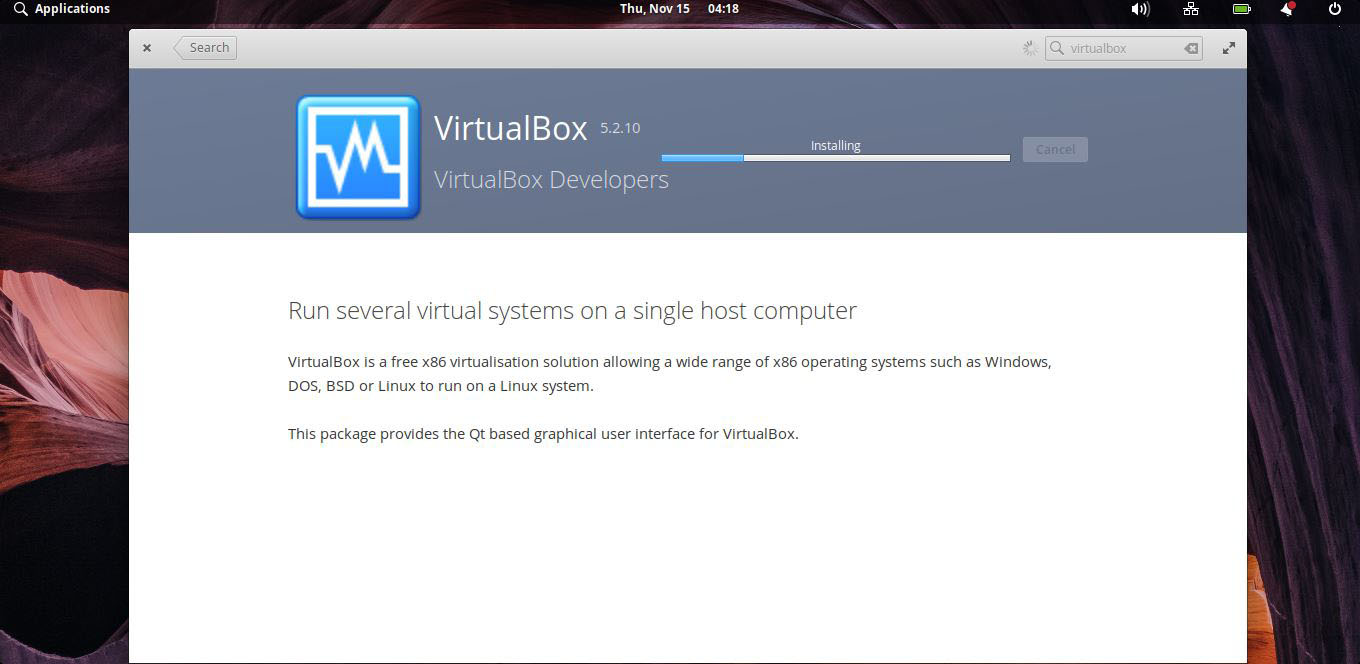Click the VirtualBox application icon
Image resolution: width=1360 pixels, height=664 pixels.
(x=357, y=156)
